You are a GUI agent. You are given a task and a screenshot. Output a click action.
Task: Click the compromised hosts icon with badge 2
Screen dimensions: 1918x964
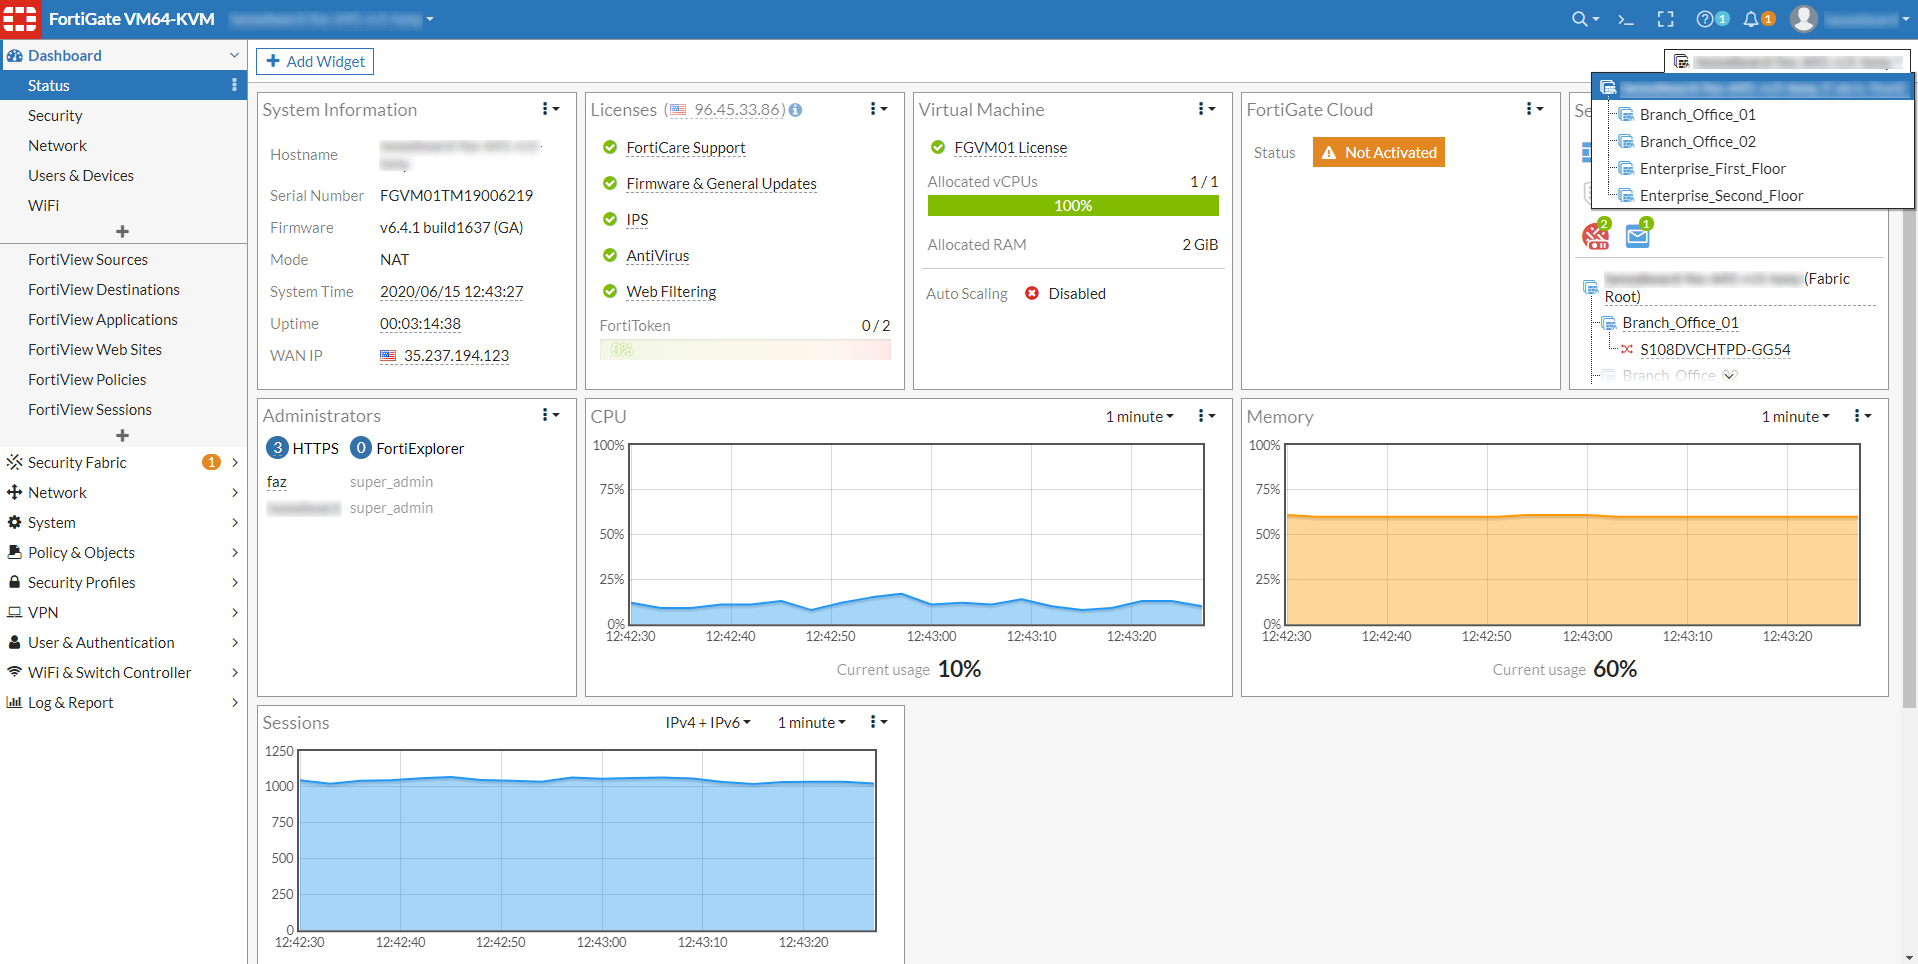click(x=1595, y=234)
